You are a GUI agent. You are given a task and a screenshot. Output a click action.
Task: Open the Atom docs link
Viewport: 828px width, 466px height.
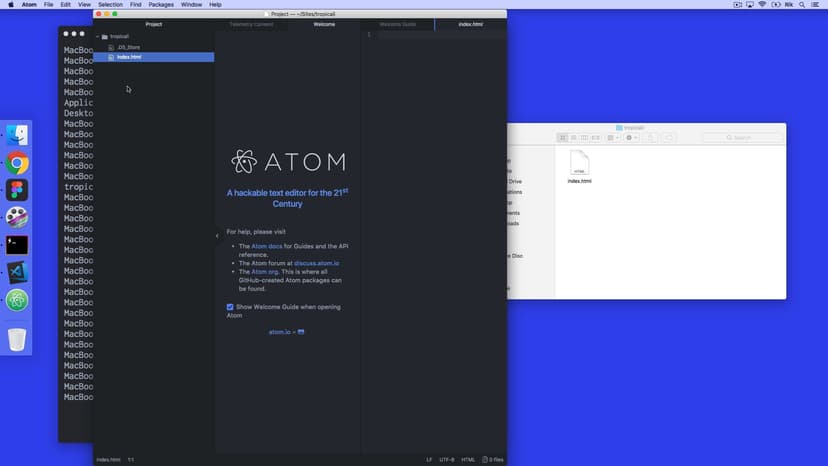[x=267, y=246]
